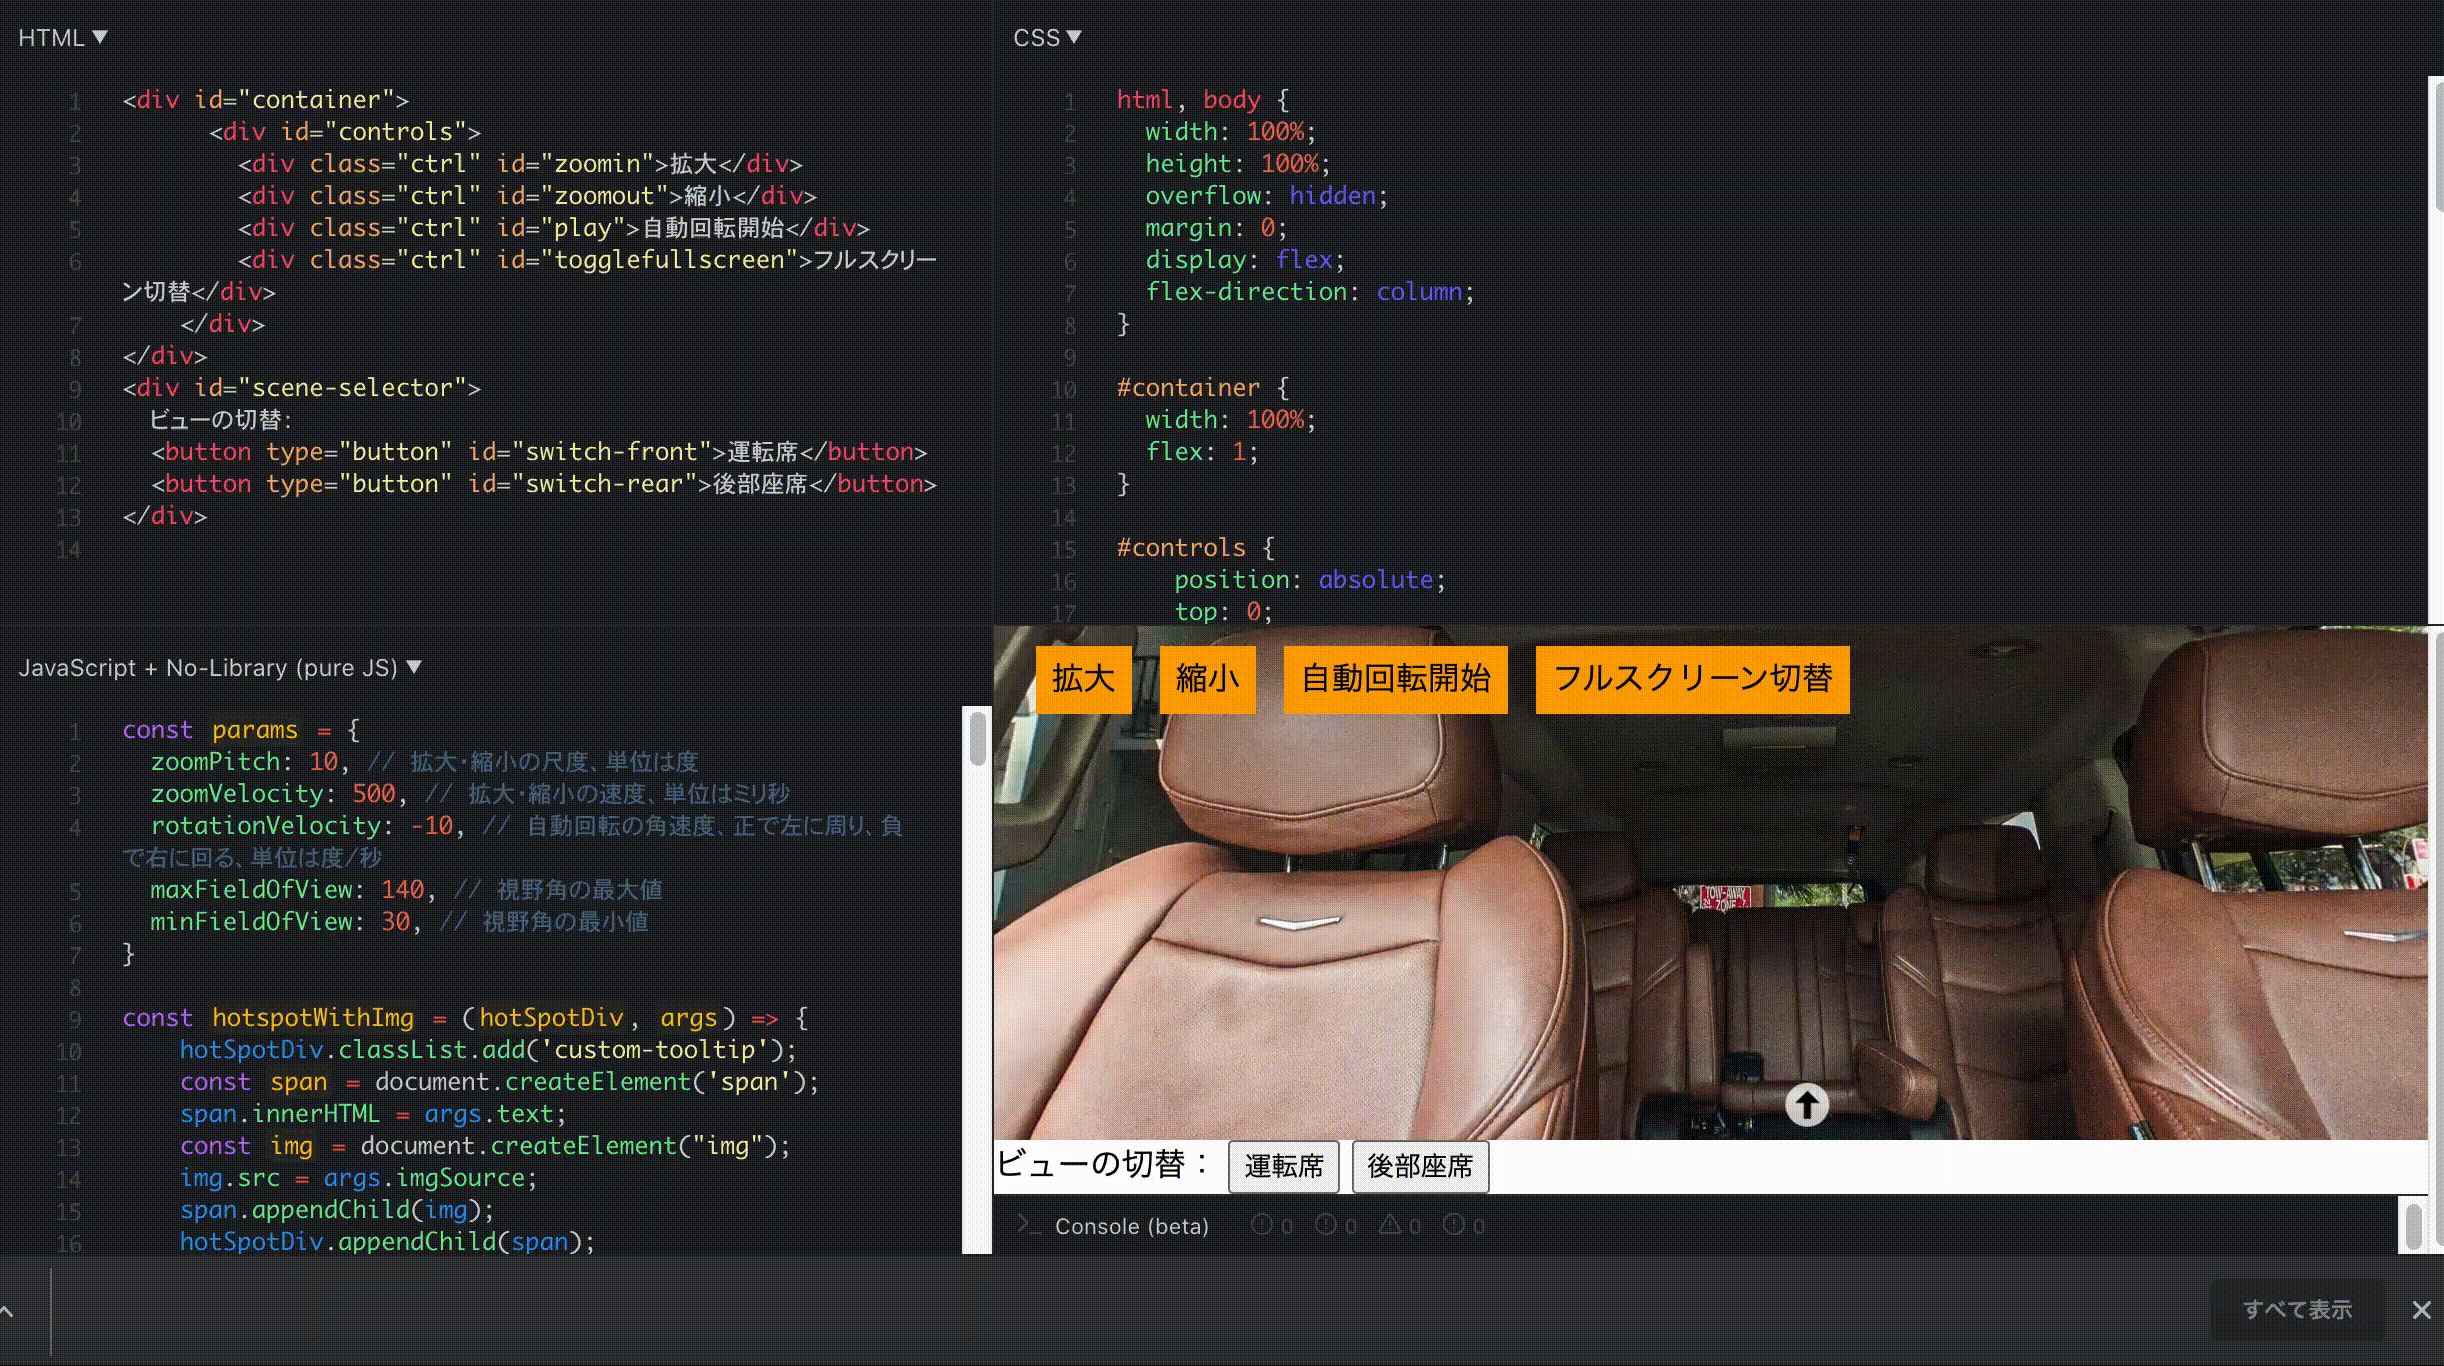Click the 縮小 zoom-out button in the preview

[1207, 679]
